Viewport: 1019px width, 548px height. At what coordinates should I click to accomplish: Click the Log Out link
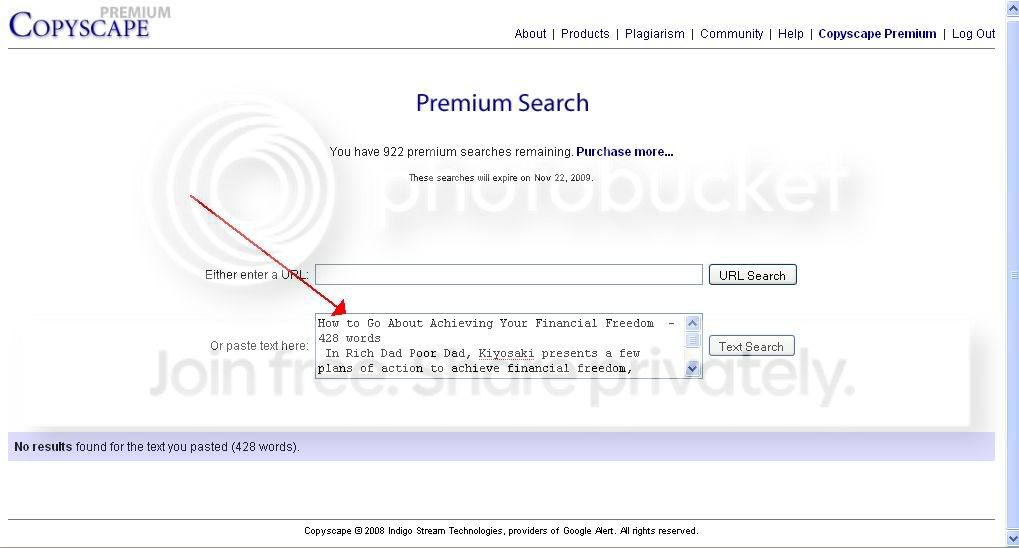coord(973,34)
